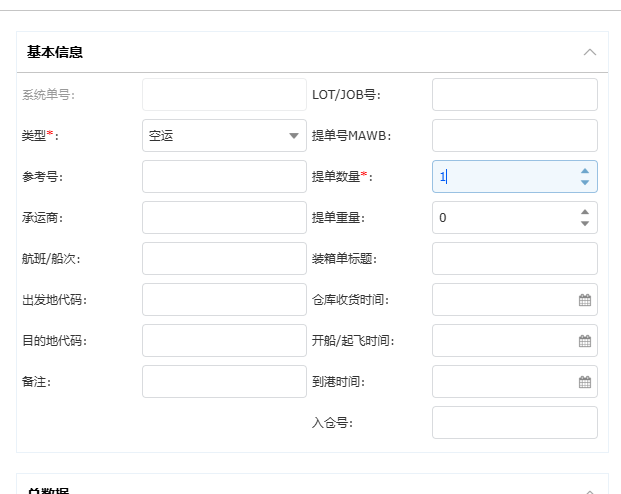Screen dimensions: 621x494
Task: Decrease 提单重量 with down arrow
Action: [x=585, y=223]
